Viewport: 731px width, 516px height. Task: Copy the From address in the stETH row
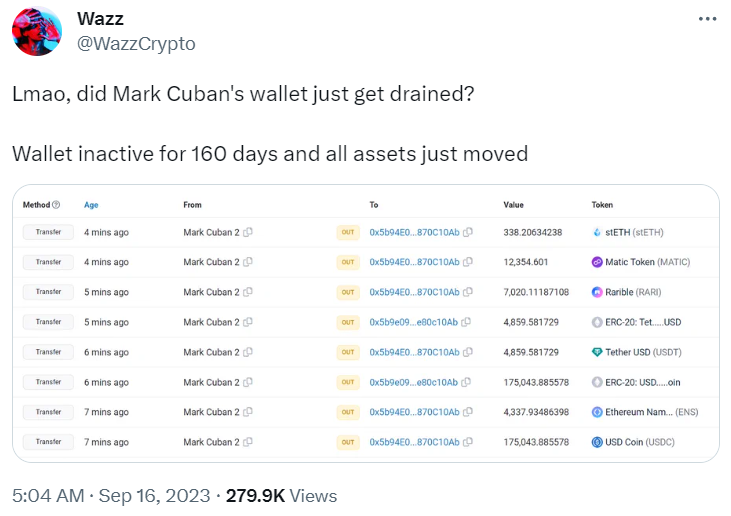coord(248,232)
